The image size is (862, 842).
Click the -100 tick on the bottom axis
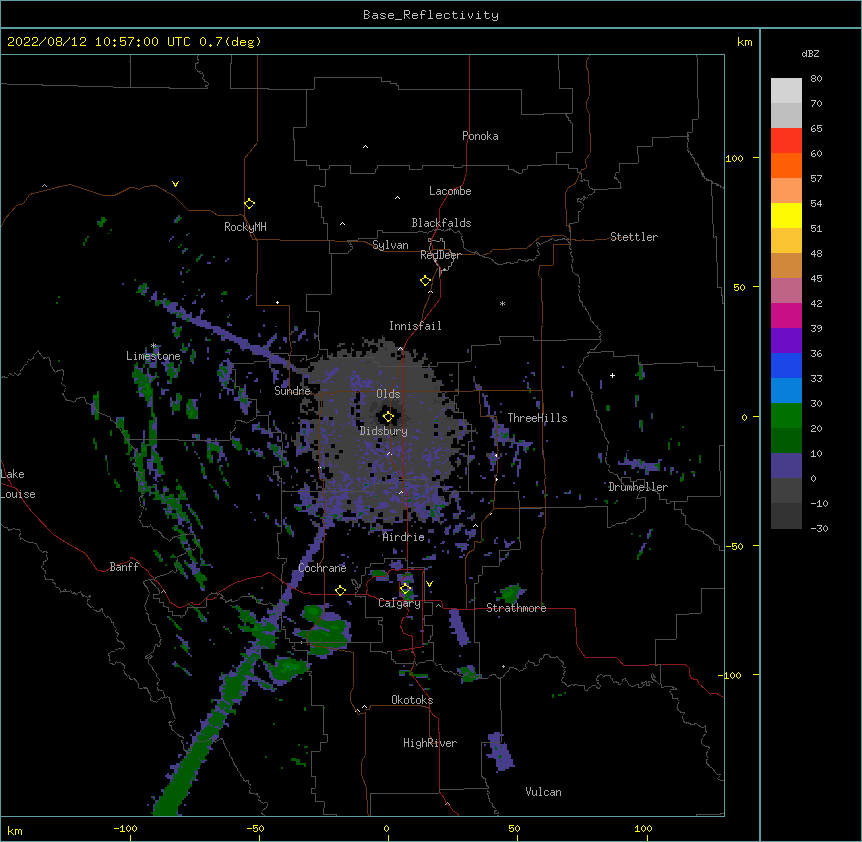point(125,828)
